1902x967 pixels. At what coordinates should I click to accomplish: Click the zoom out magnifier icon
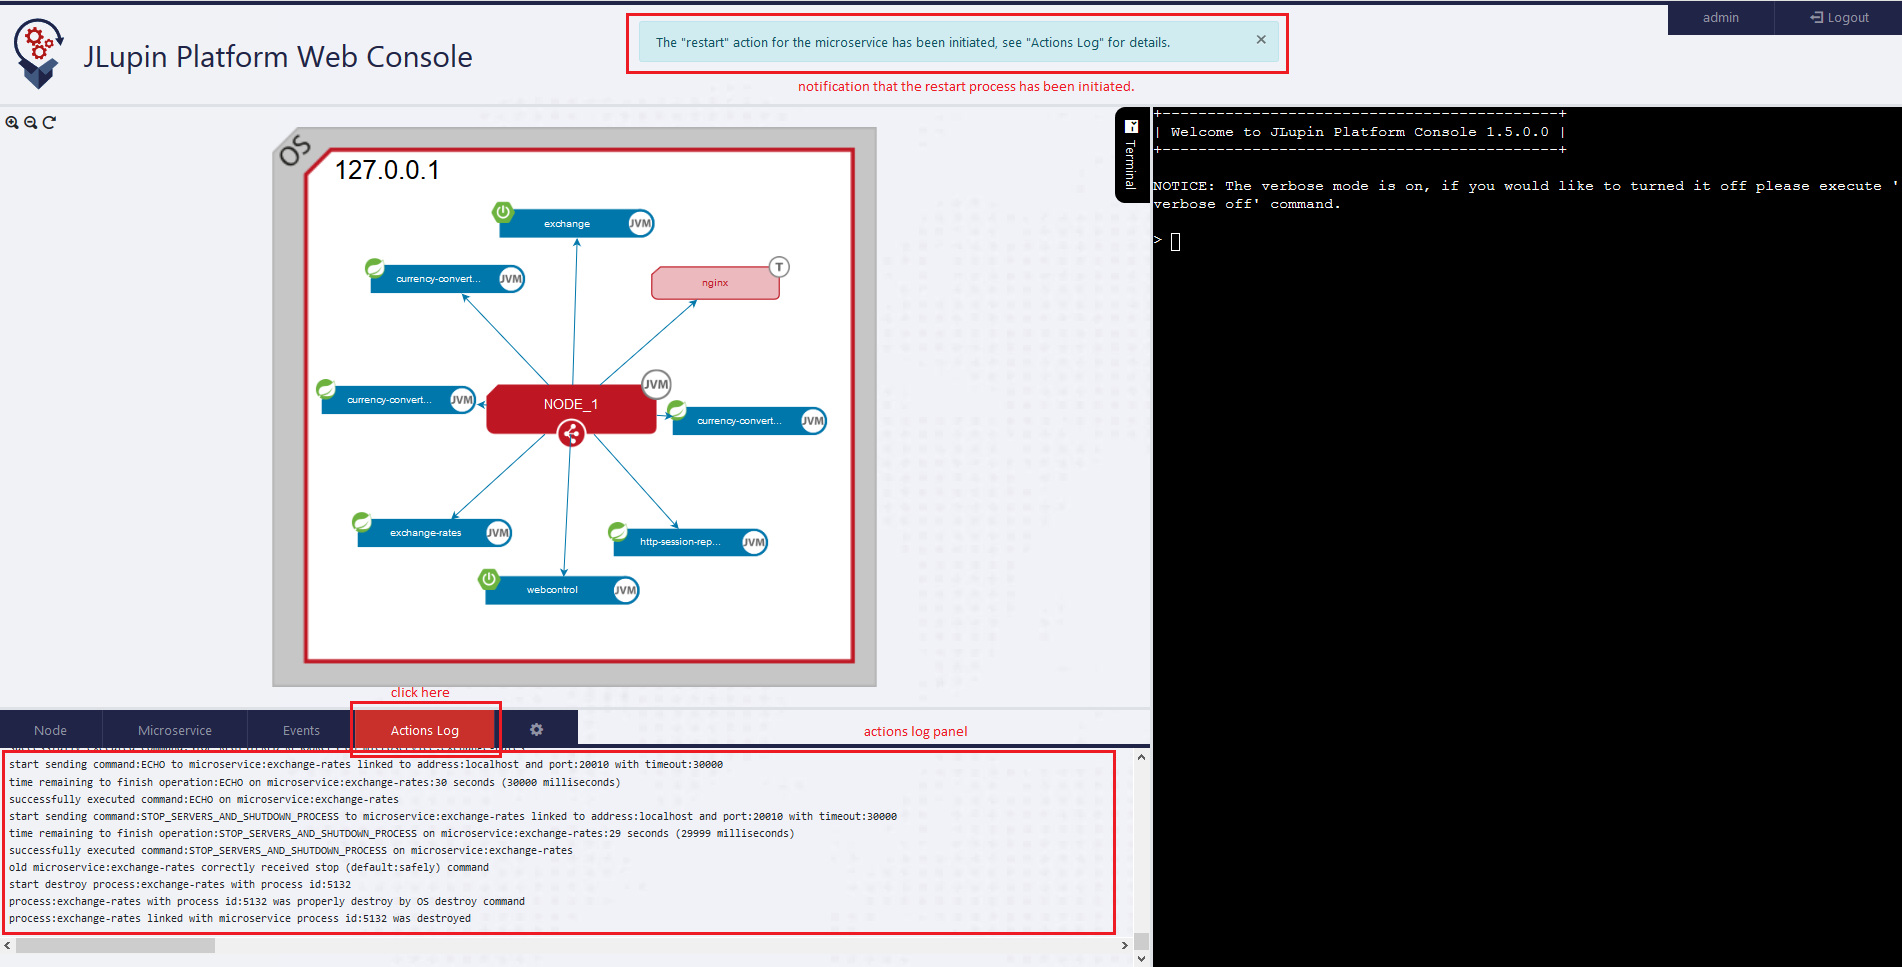pyautogui.click(x=31, y=123)
